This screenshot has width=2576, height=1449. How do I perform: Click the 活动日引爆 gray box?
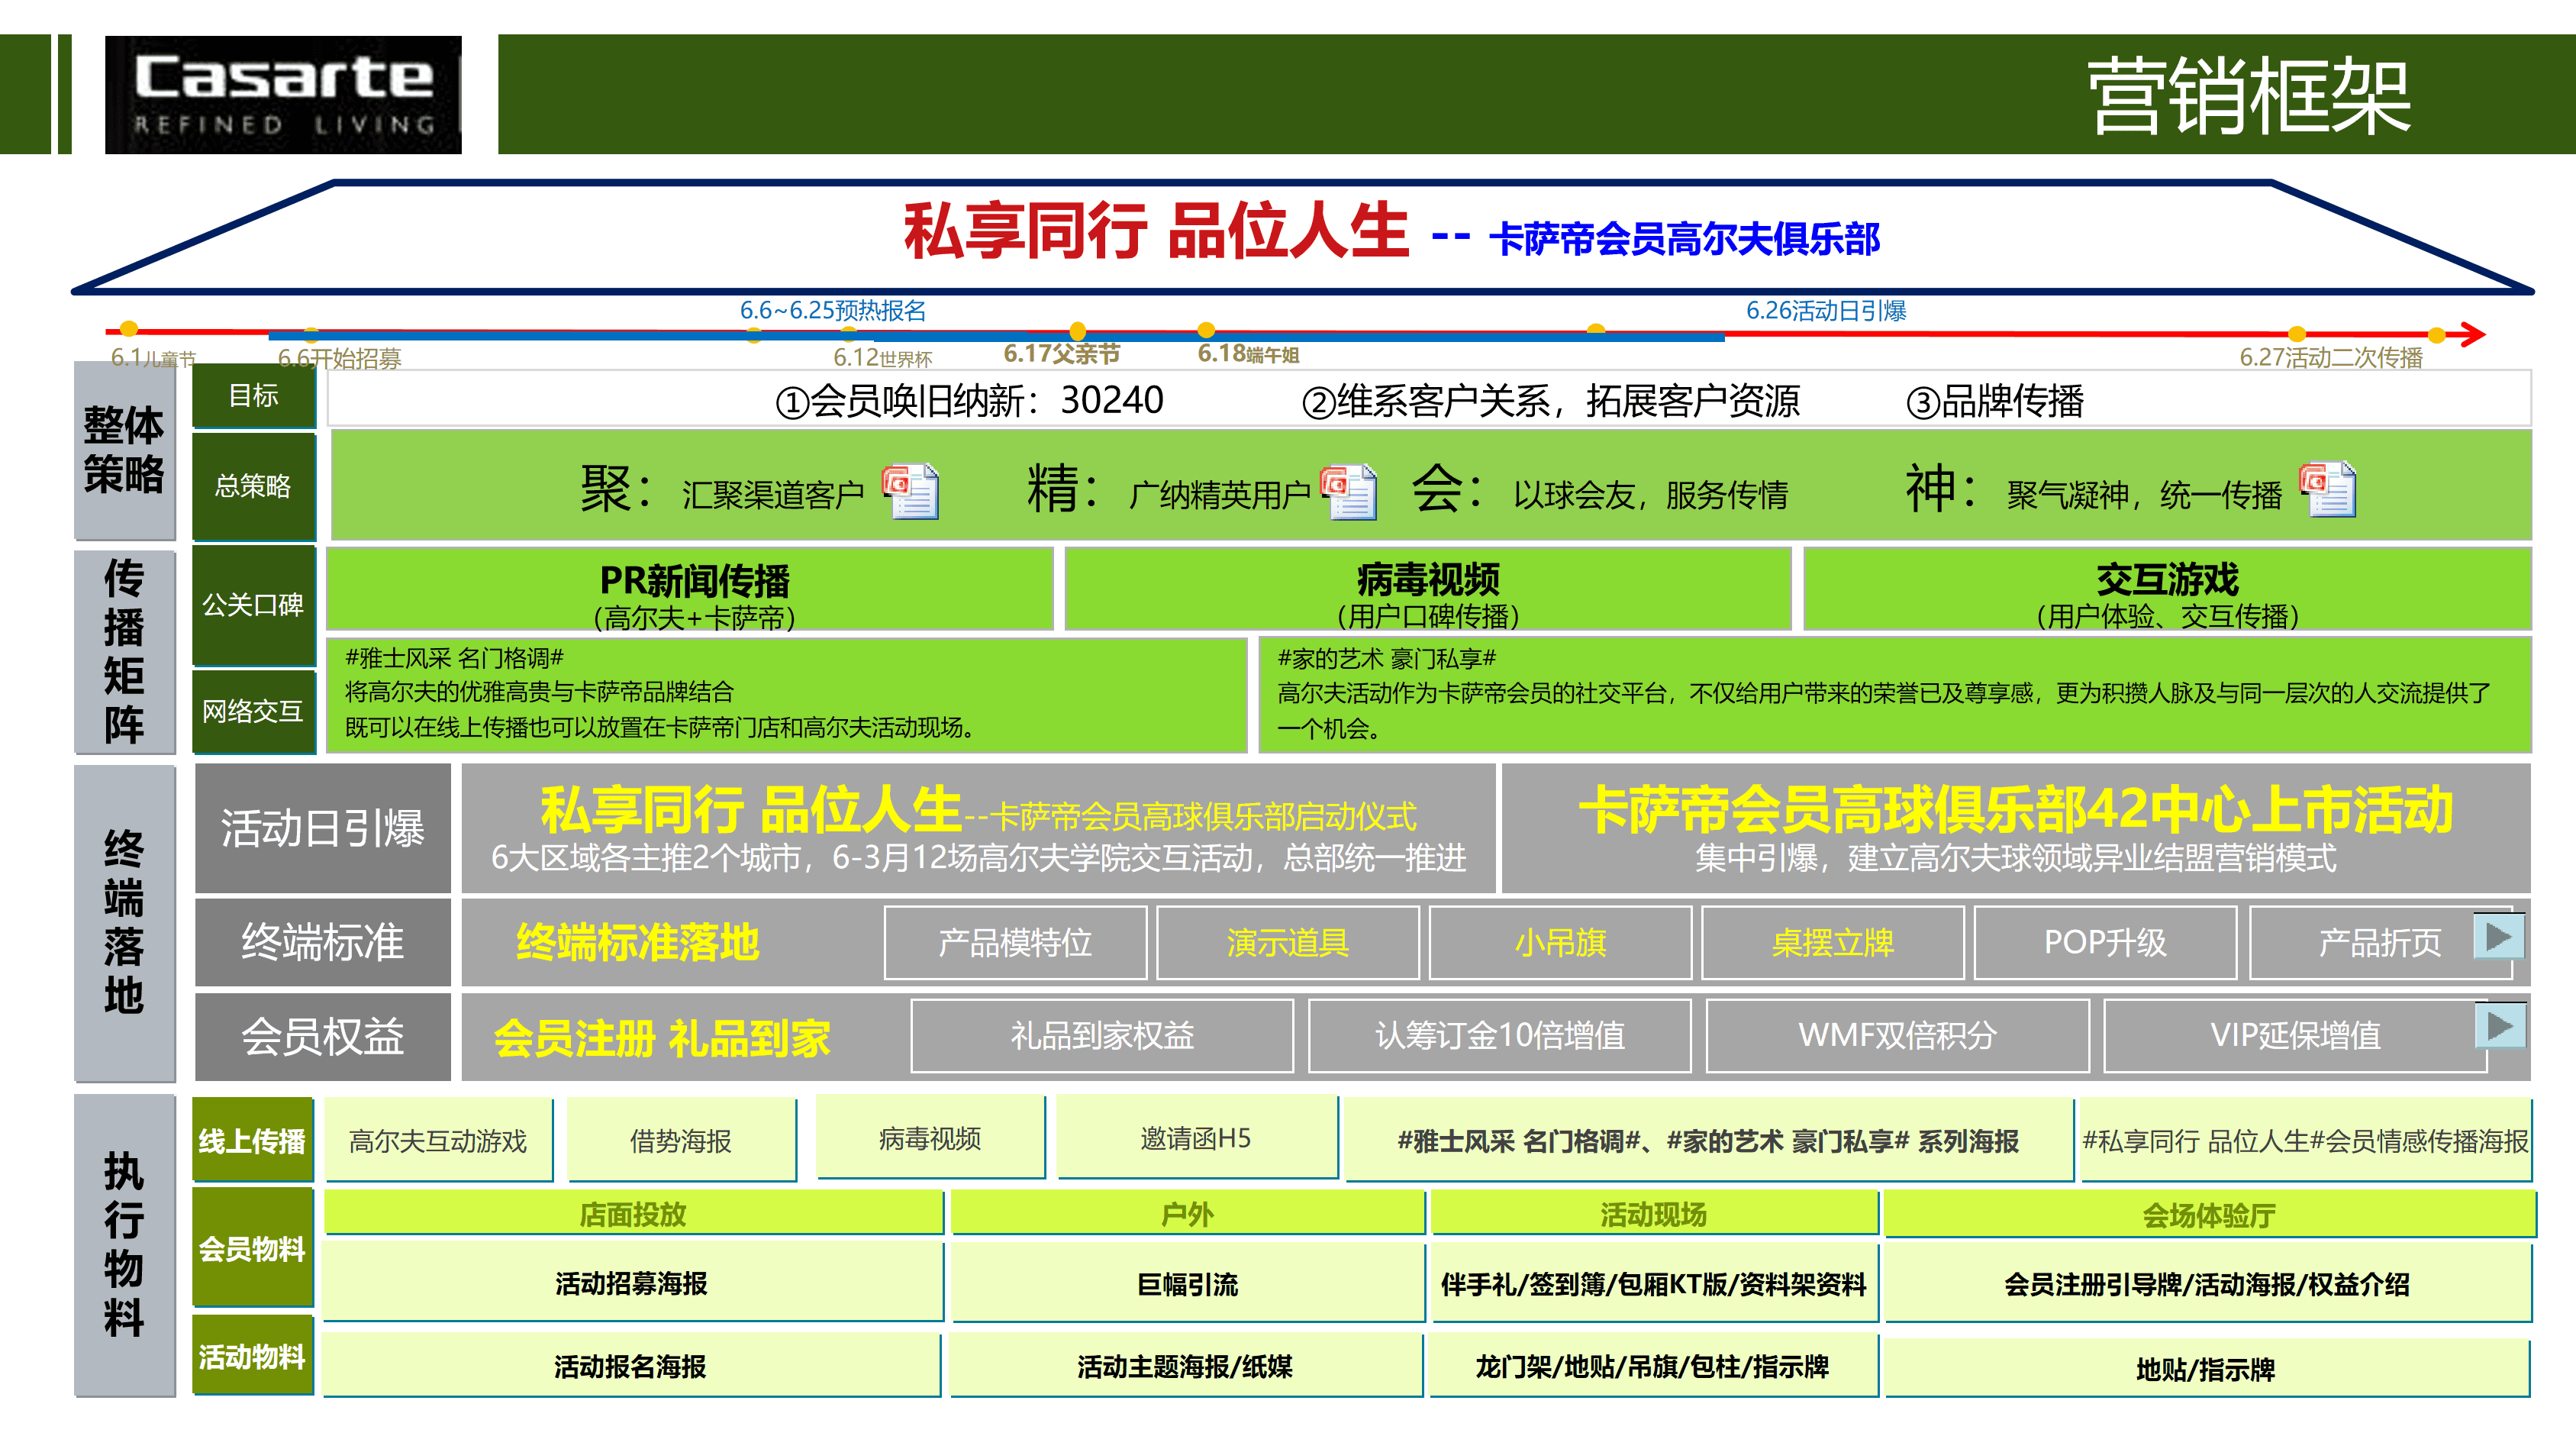pos(323,828)
